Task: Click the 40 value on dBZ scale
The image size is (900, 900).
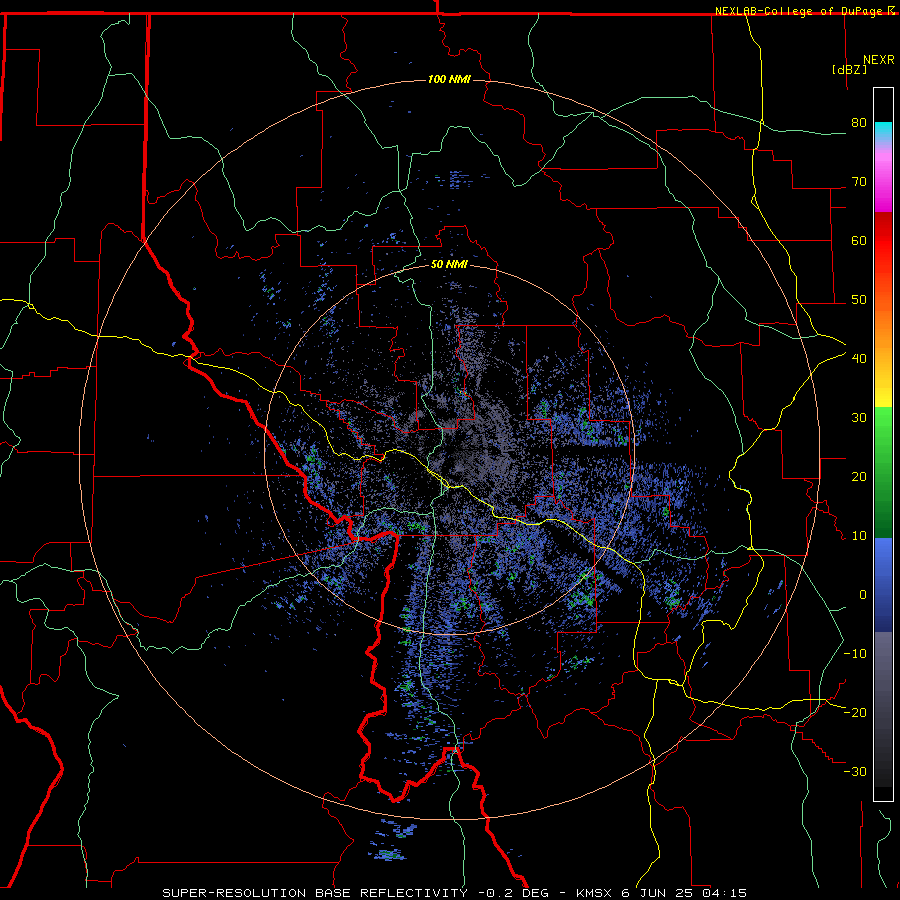Action: click(x=859, y=359)
